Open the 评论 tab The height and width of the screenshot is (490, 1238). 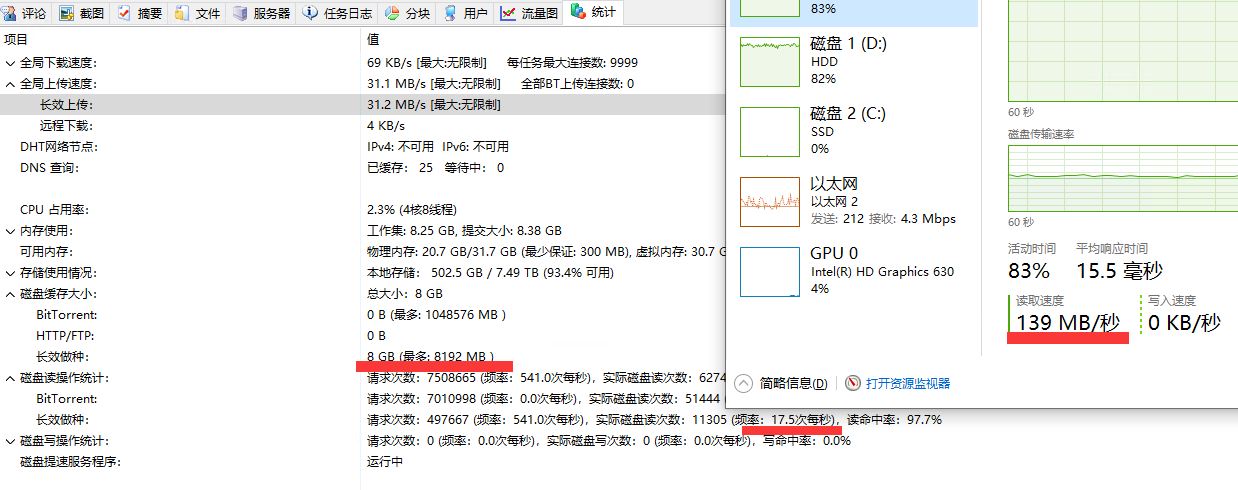(26, 13)
